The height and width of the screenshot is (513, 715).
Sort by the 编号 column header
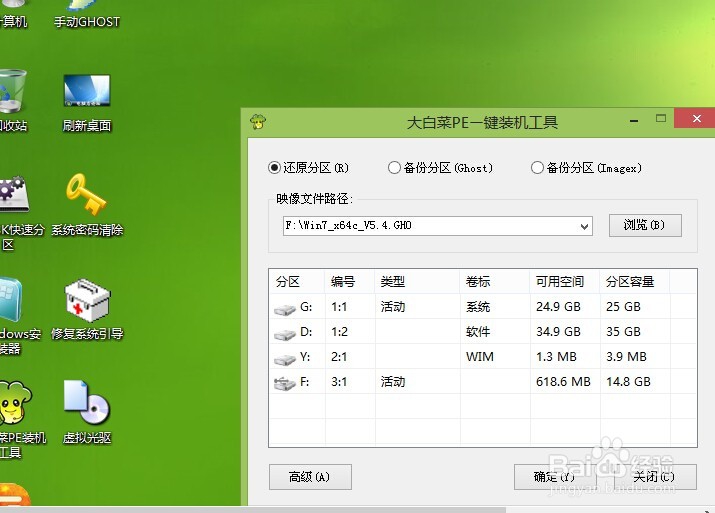tap(349, 281)
